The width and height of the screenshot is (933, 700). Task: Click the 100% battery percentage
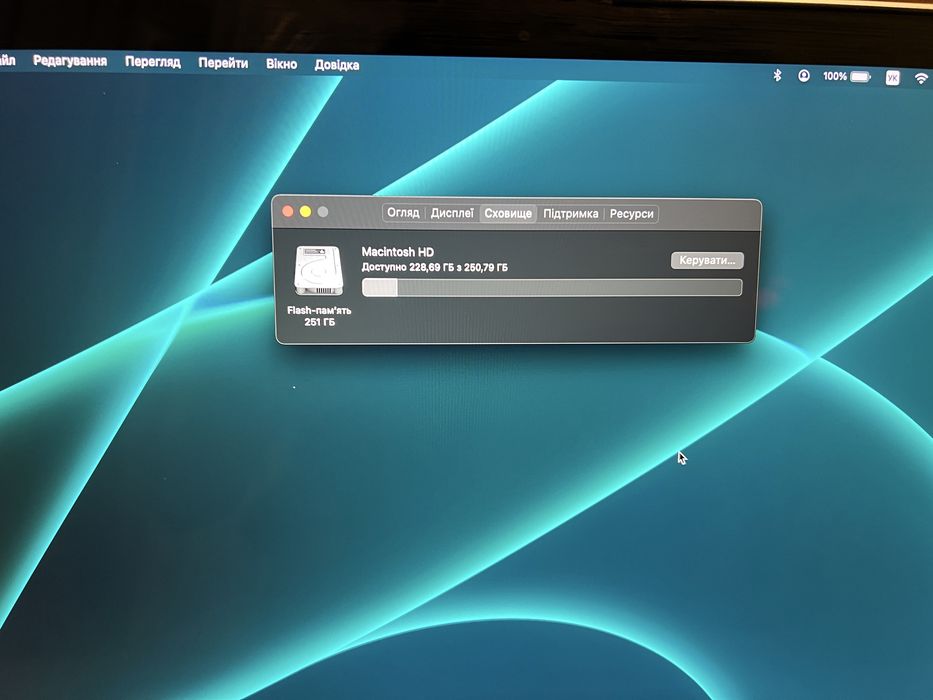point(835,76)
